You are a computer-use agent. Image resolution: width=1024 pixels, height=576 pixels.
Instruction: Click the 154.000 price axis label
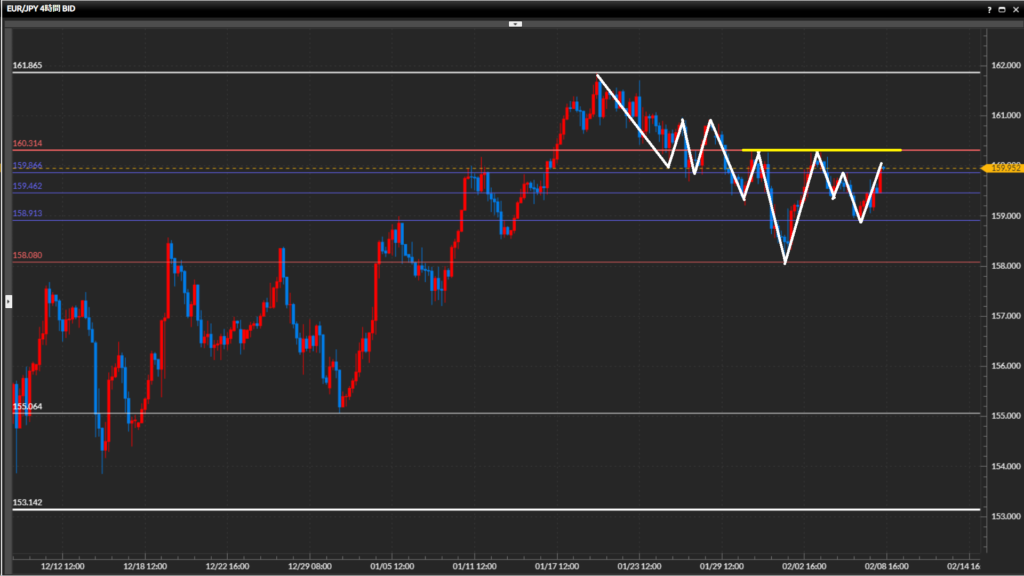click(1004, 466)
